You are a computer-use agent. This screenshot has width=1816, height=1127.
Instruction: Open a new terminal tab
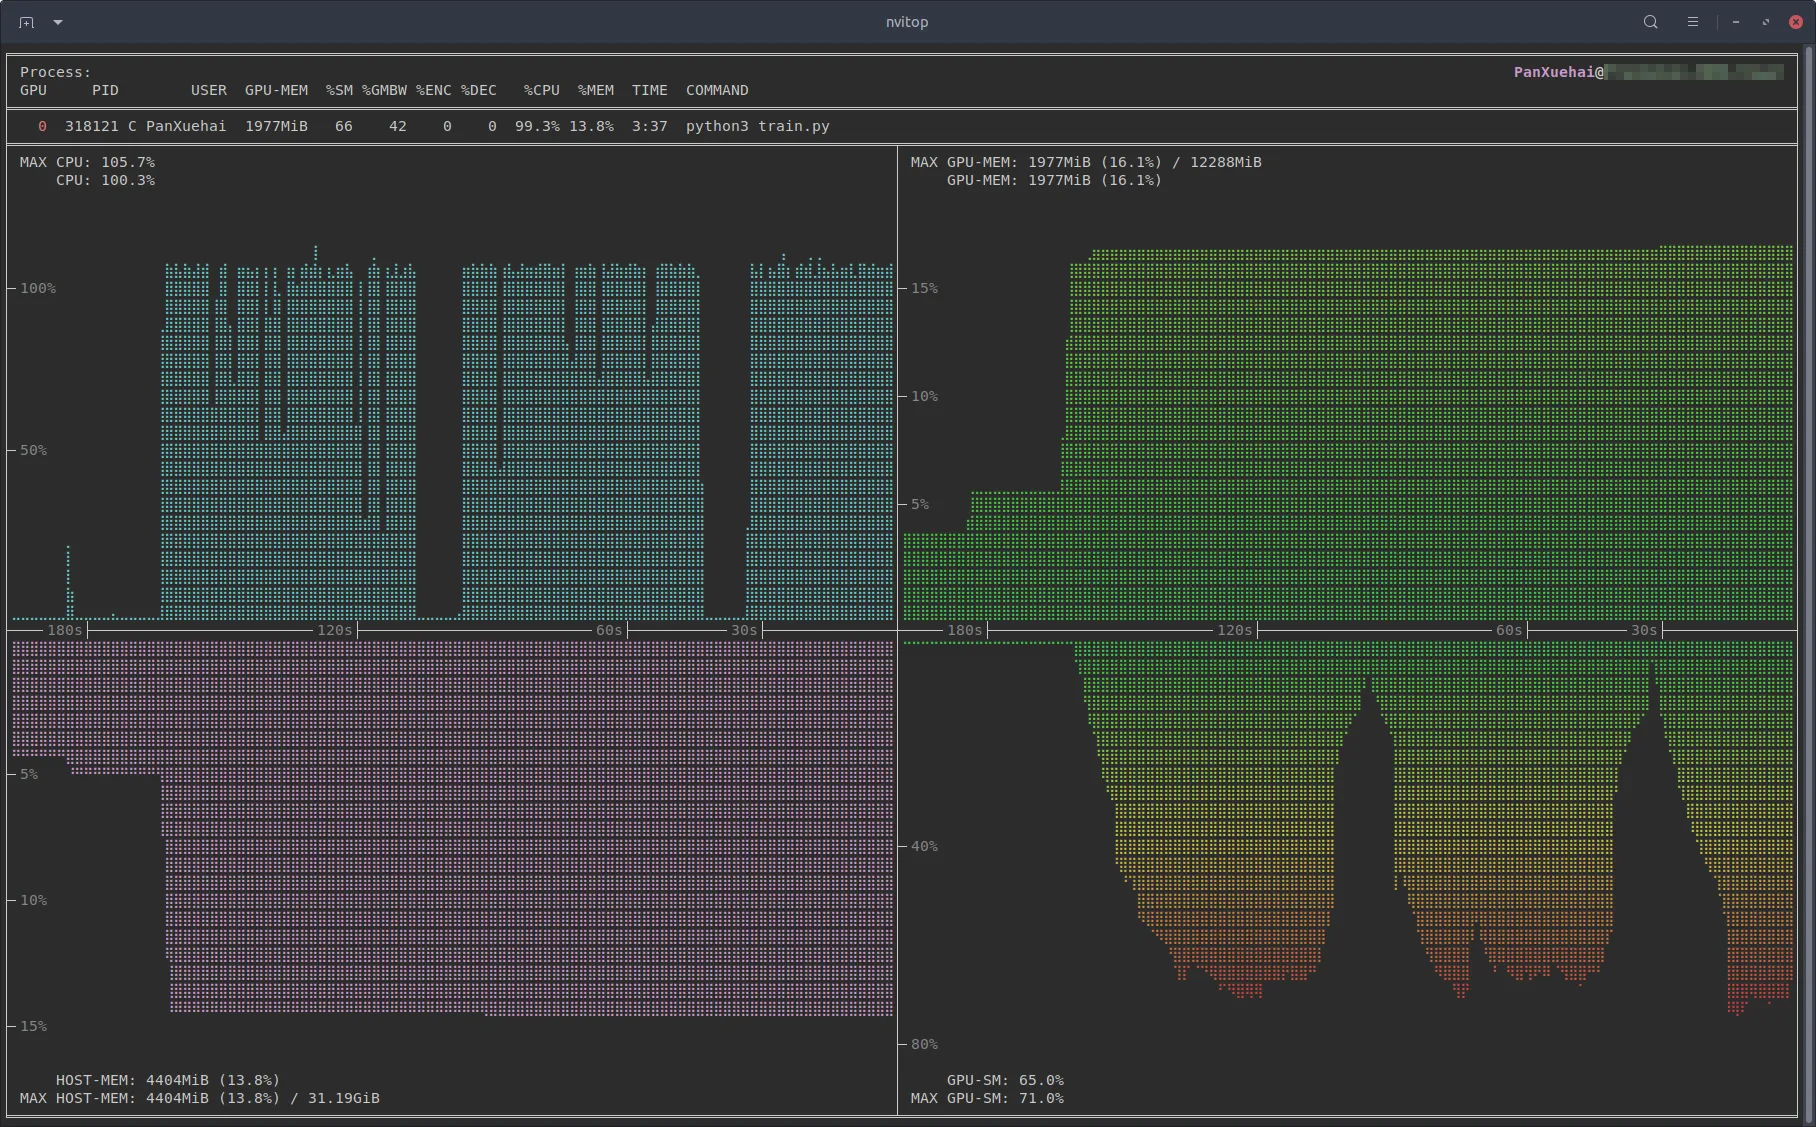[26, 22]
